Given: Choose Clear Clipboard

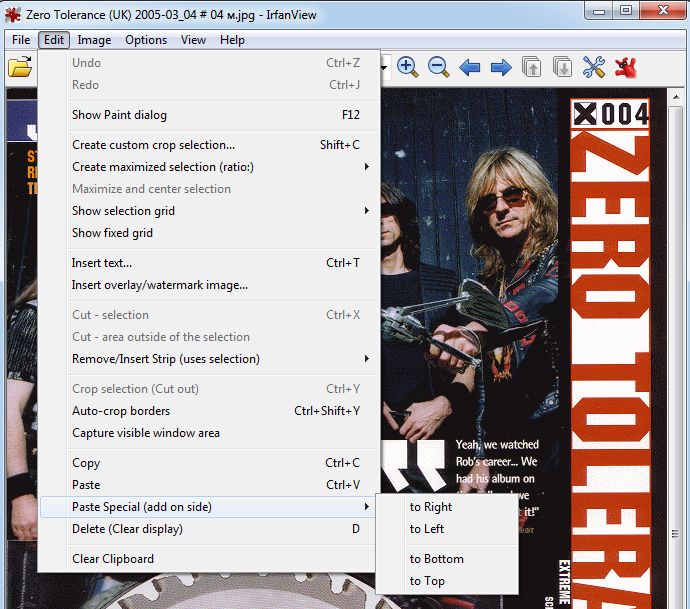Looking at the screenshot, I should pos(207,558).
